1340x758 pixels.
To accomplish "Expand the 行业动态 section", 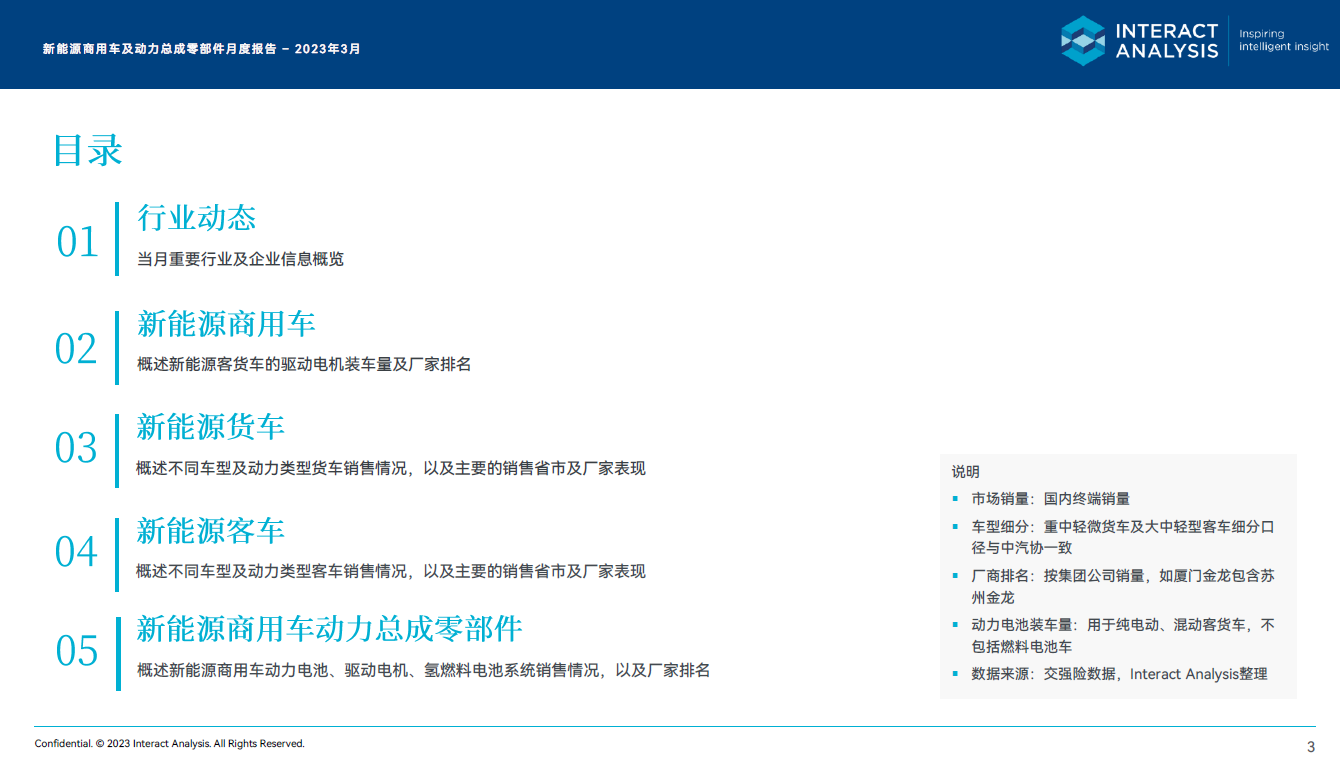I will (x=197, y=218).
